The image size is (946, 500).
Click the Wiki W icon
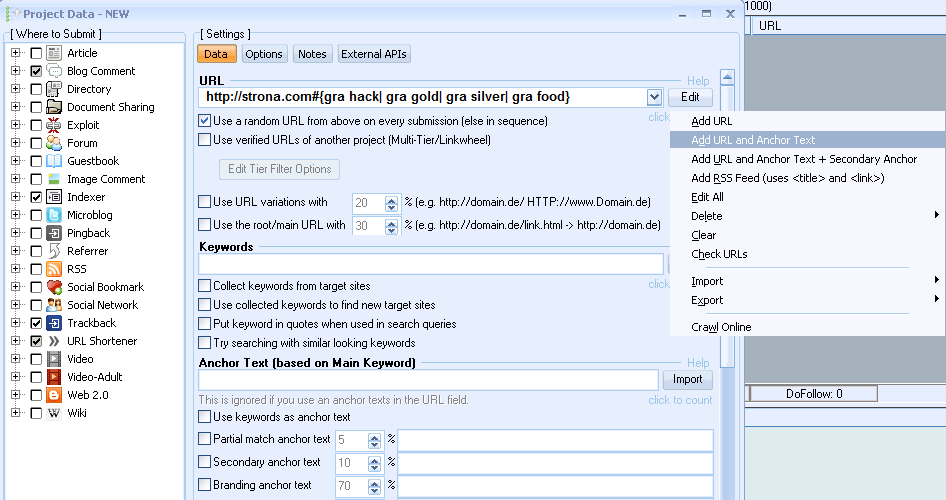click(x=54, y=413)
